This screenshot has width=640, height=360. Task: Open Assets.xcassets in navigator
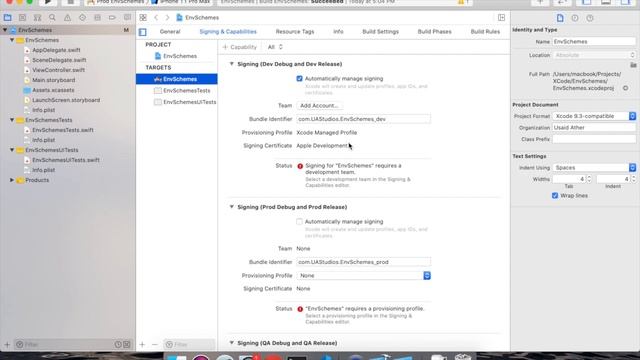tap(53, 90)
